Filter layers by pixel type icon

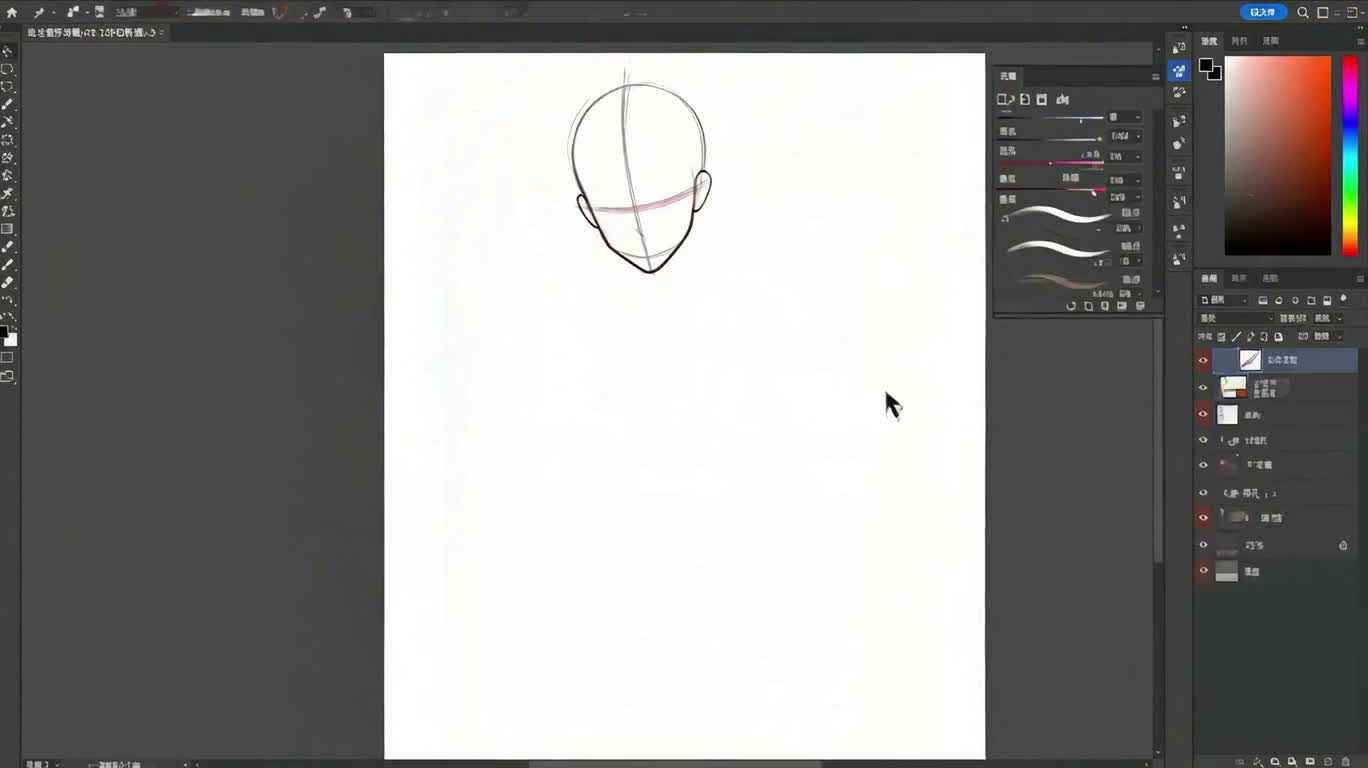(x=1263, y=301)
